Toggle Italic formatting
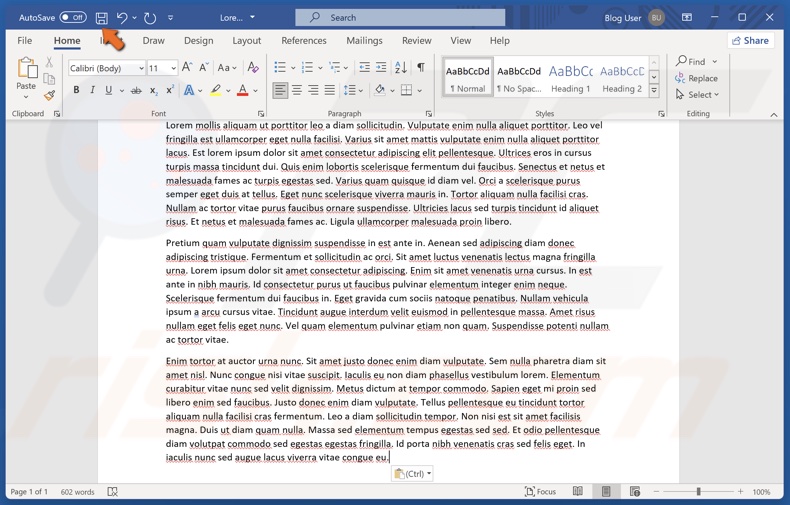The height and width of the screenshot is (505, 790). (x=93, y=91)
